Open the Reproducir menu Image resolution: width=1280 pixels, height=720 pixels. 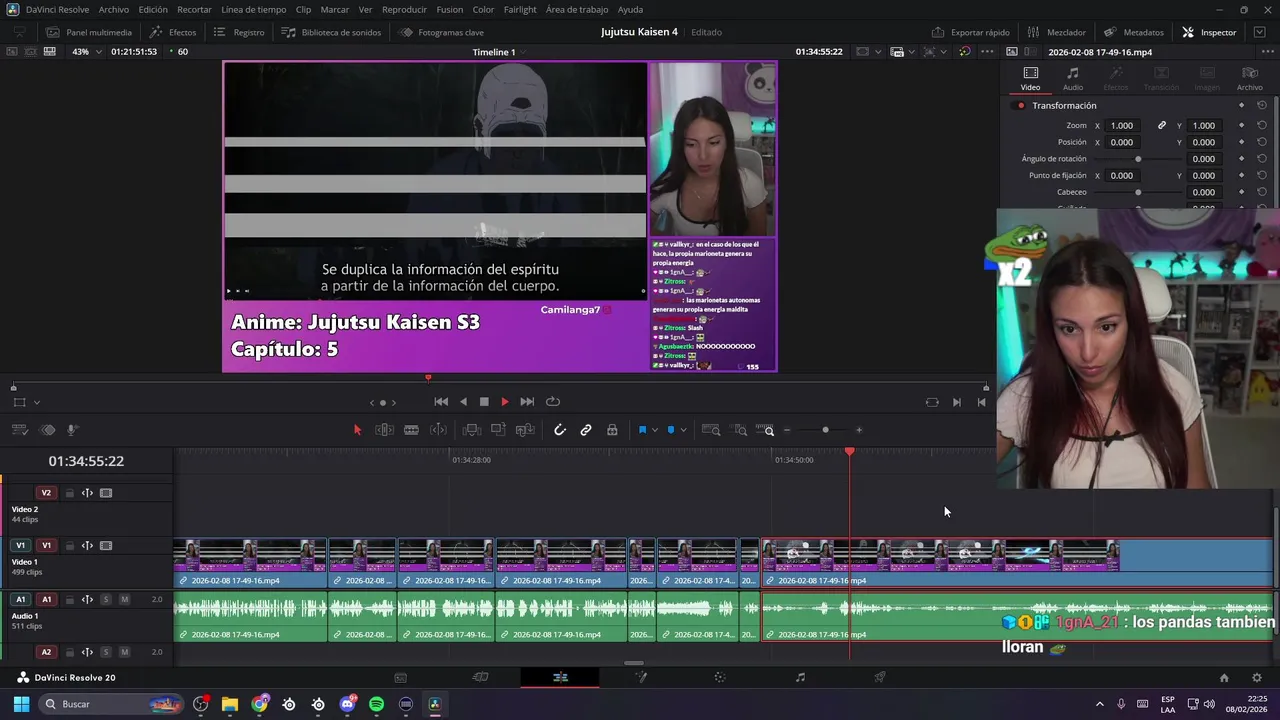[404, 9]
